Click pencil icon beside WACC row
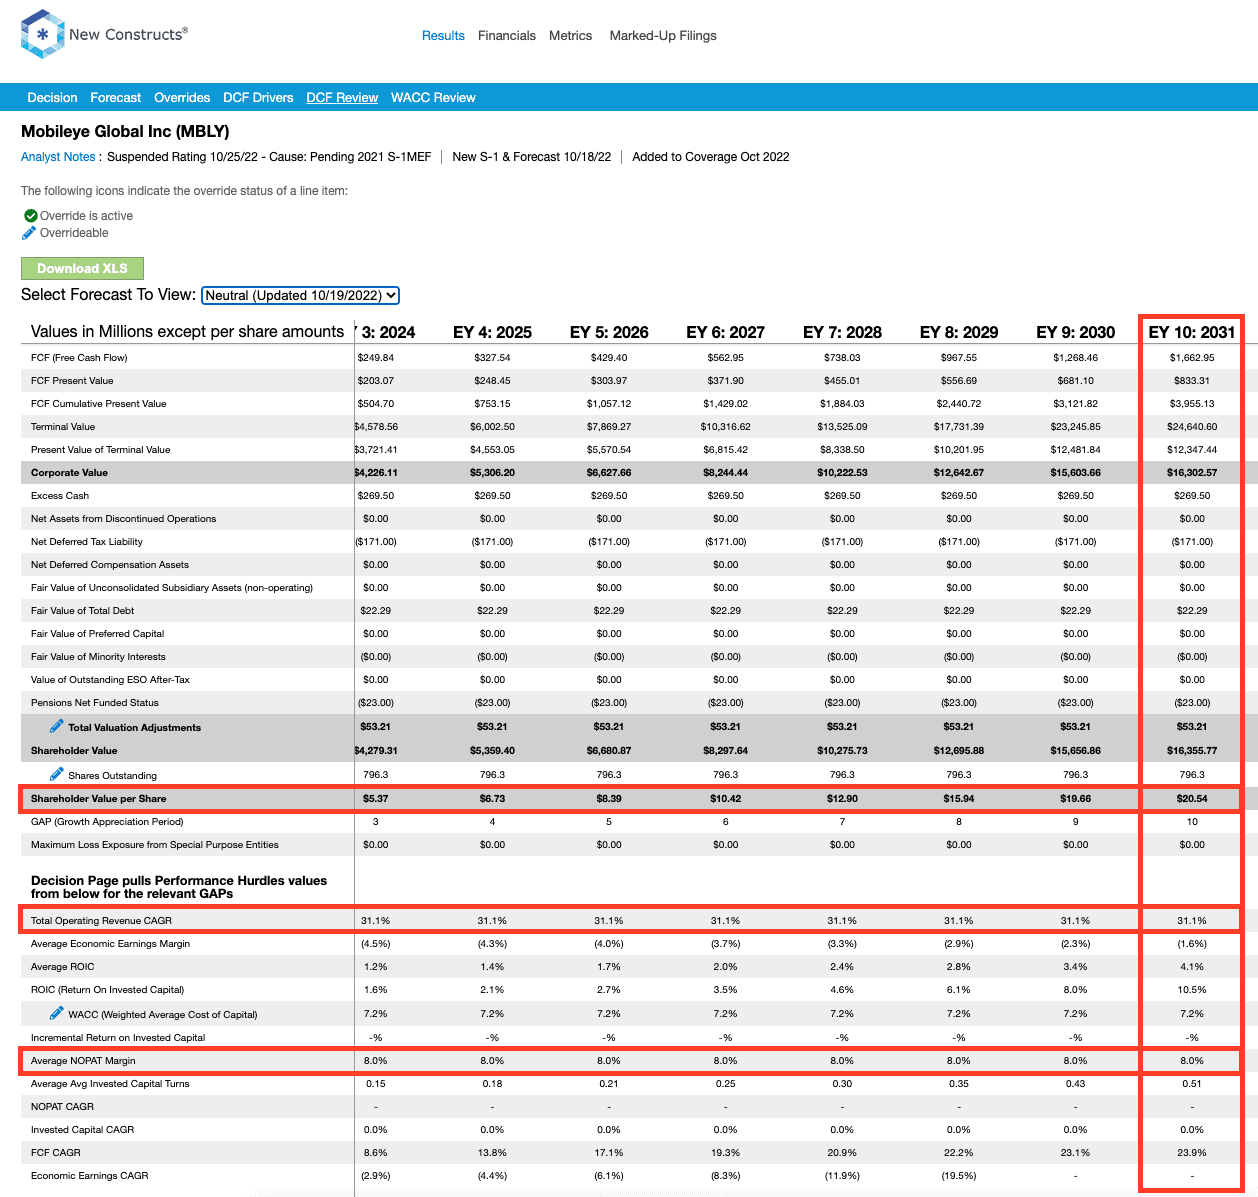This screenshot has width=1258, height=1197. point(57,1013)
